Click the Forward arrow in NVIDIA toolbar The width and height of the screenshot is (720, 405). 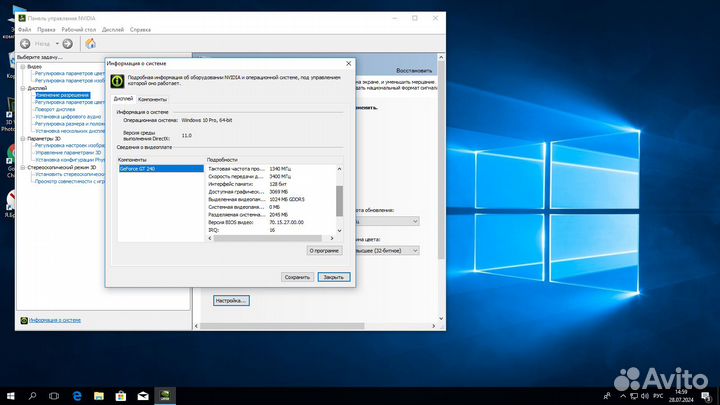pos(68,44)
